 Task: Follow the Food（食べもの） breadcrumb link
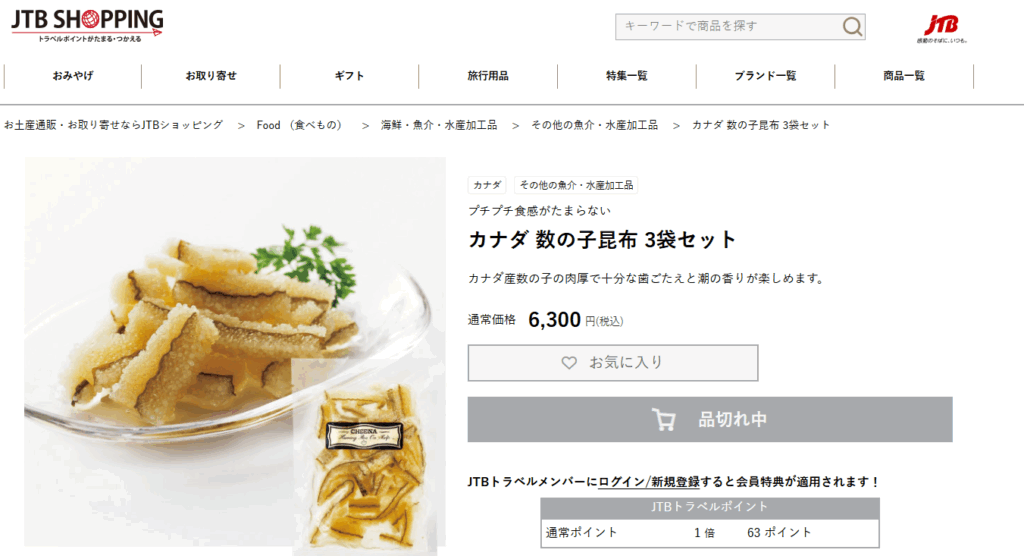pyautogui.click(x=299, y=125)
